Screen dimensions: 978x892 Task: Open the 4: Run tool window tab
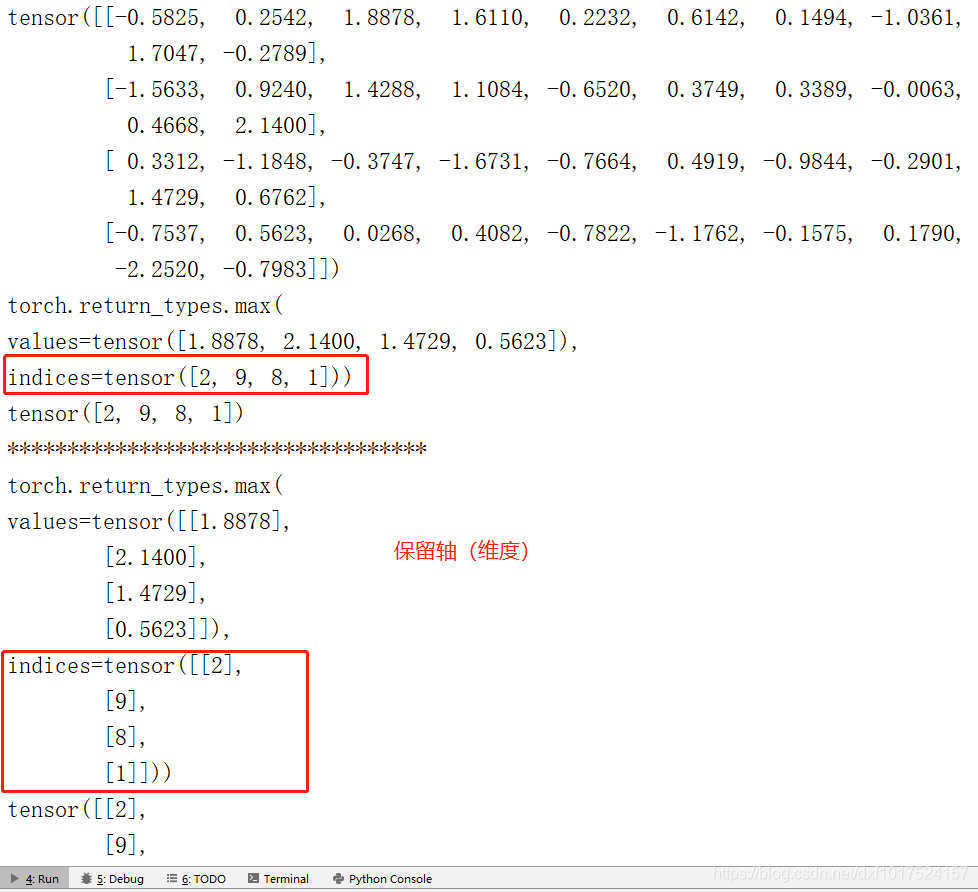(x=35, y=878)
